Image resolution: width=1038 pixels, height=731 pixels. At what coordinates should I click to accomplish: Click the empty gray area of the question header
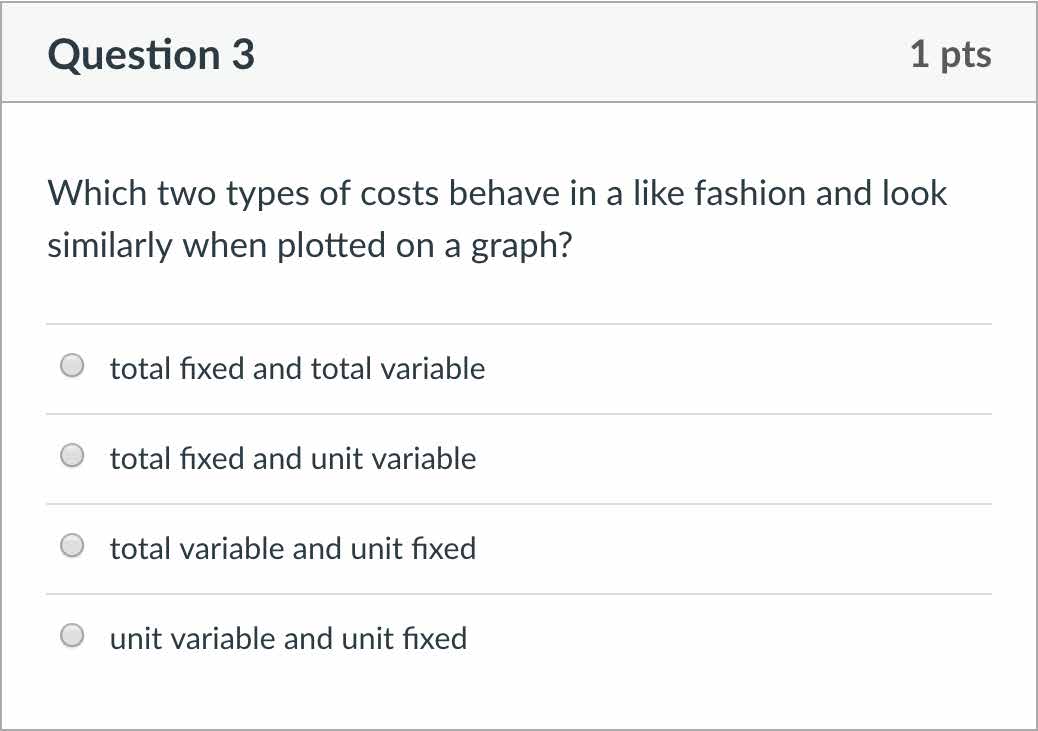(580, 54)
